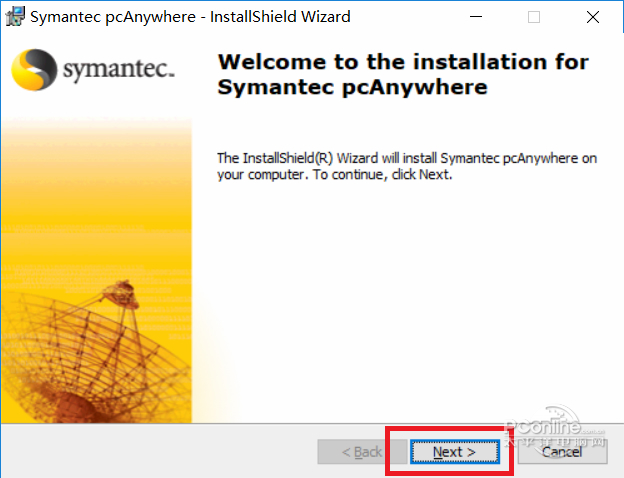The height and width of the screenshot is (478, 624).
Task: Click the satellite dish banner image
Action: tap(96, 271)
